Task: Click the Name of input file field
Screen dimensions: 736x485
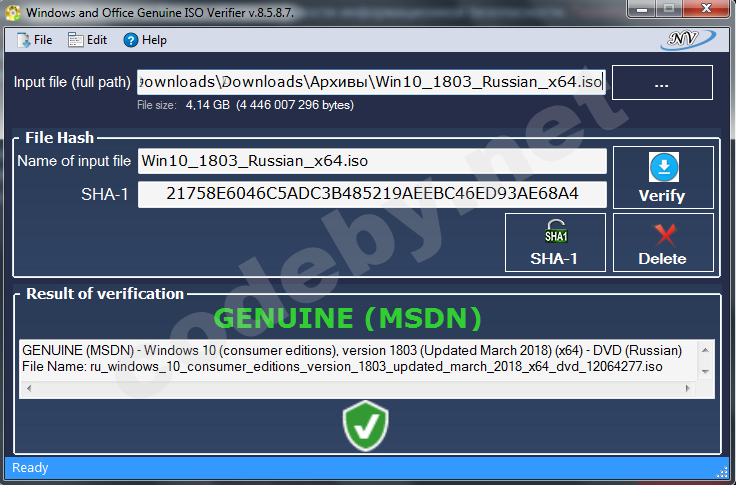Action: [x=372, y=161]
